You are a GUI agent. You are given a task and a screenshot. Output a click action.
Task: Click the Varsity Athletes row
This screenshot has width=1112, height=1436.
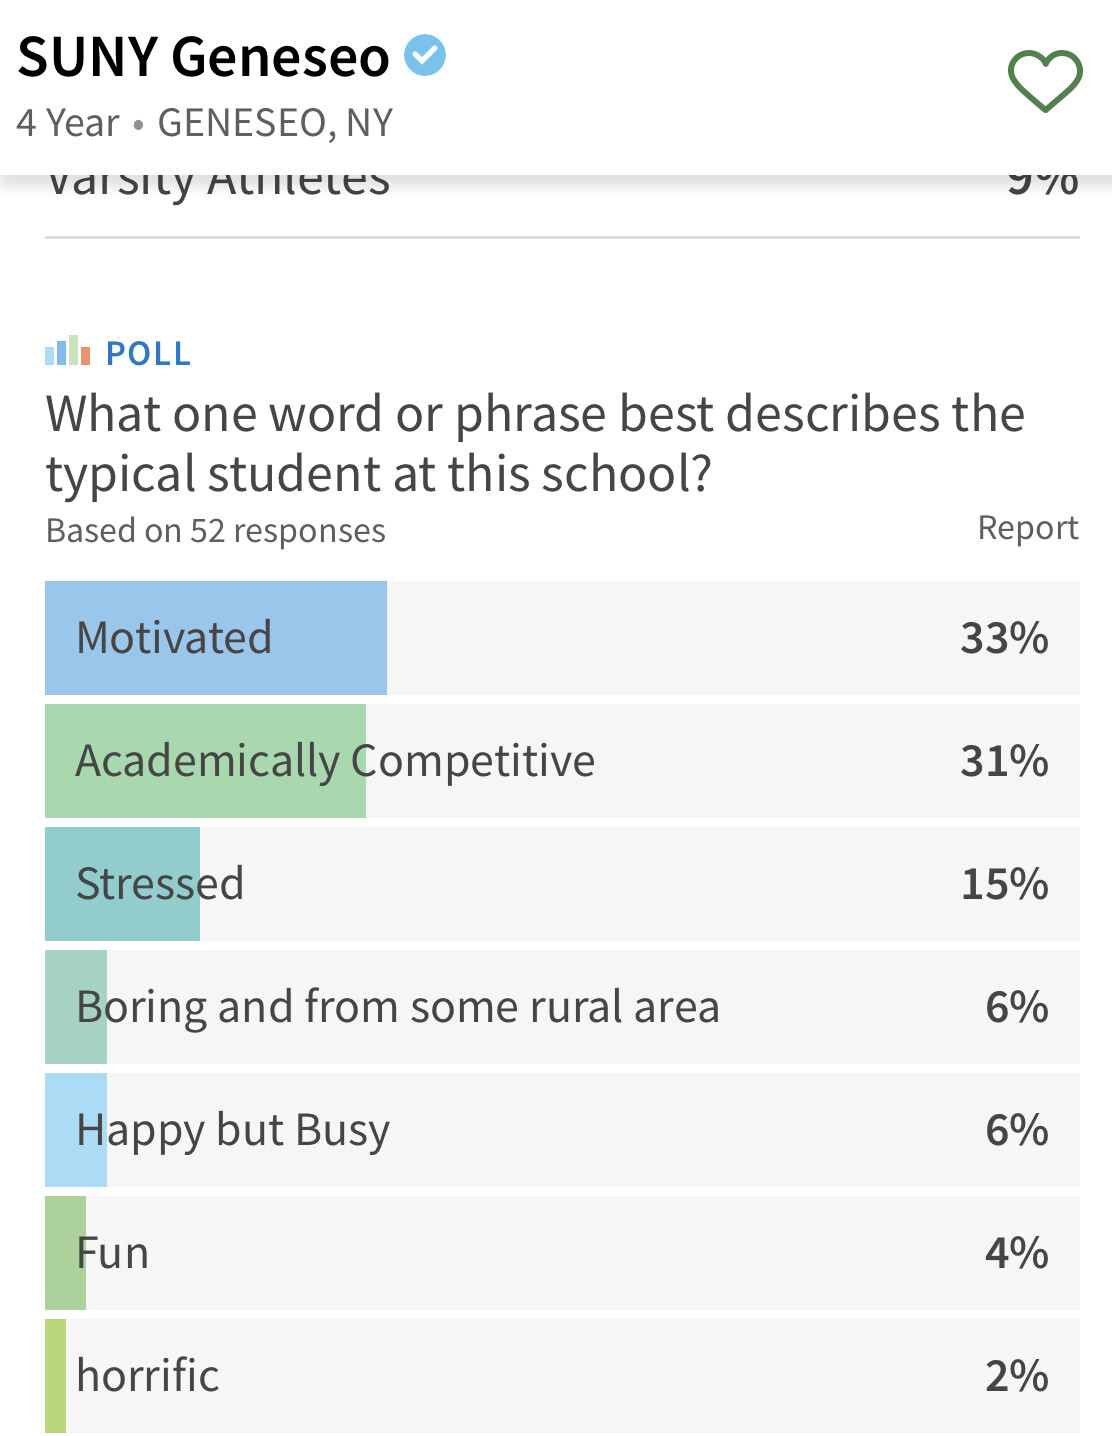pos(562,190)
